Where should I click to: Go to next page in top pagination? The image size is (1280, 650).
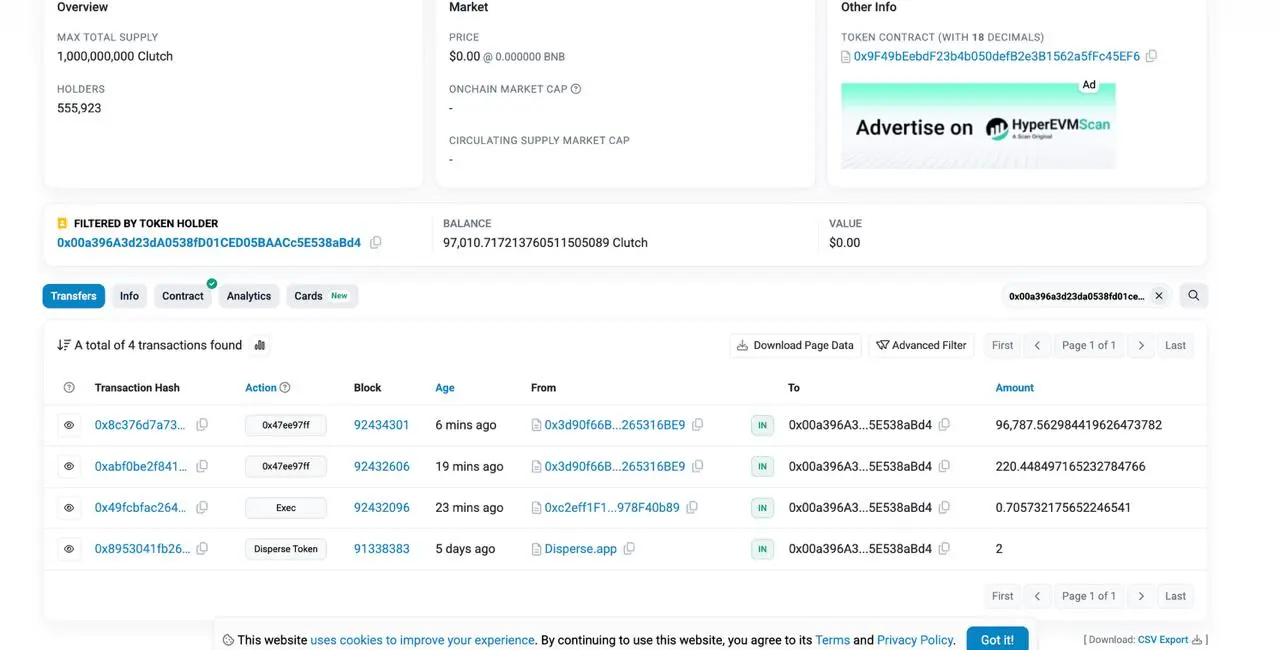click(x=1141, y=346)
